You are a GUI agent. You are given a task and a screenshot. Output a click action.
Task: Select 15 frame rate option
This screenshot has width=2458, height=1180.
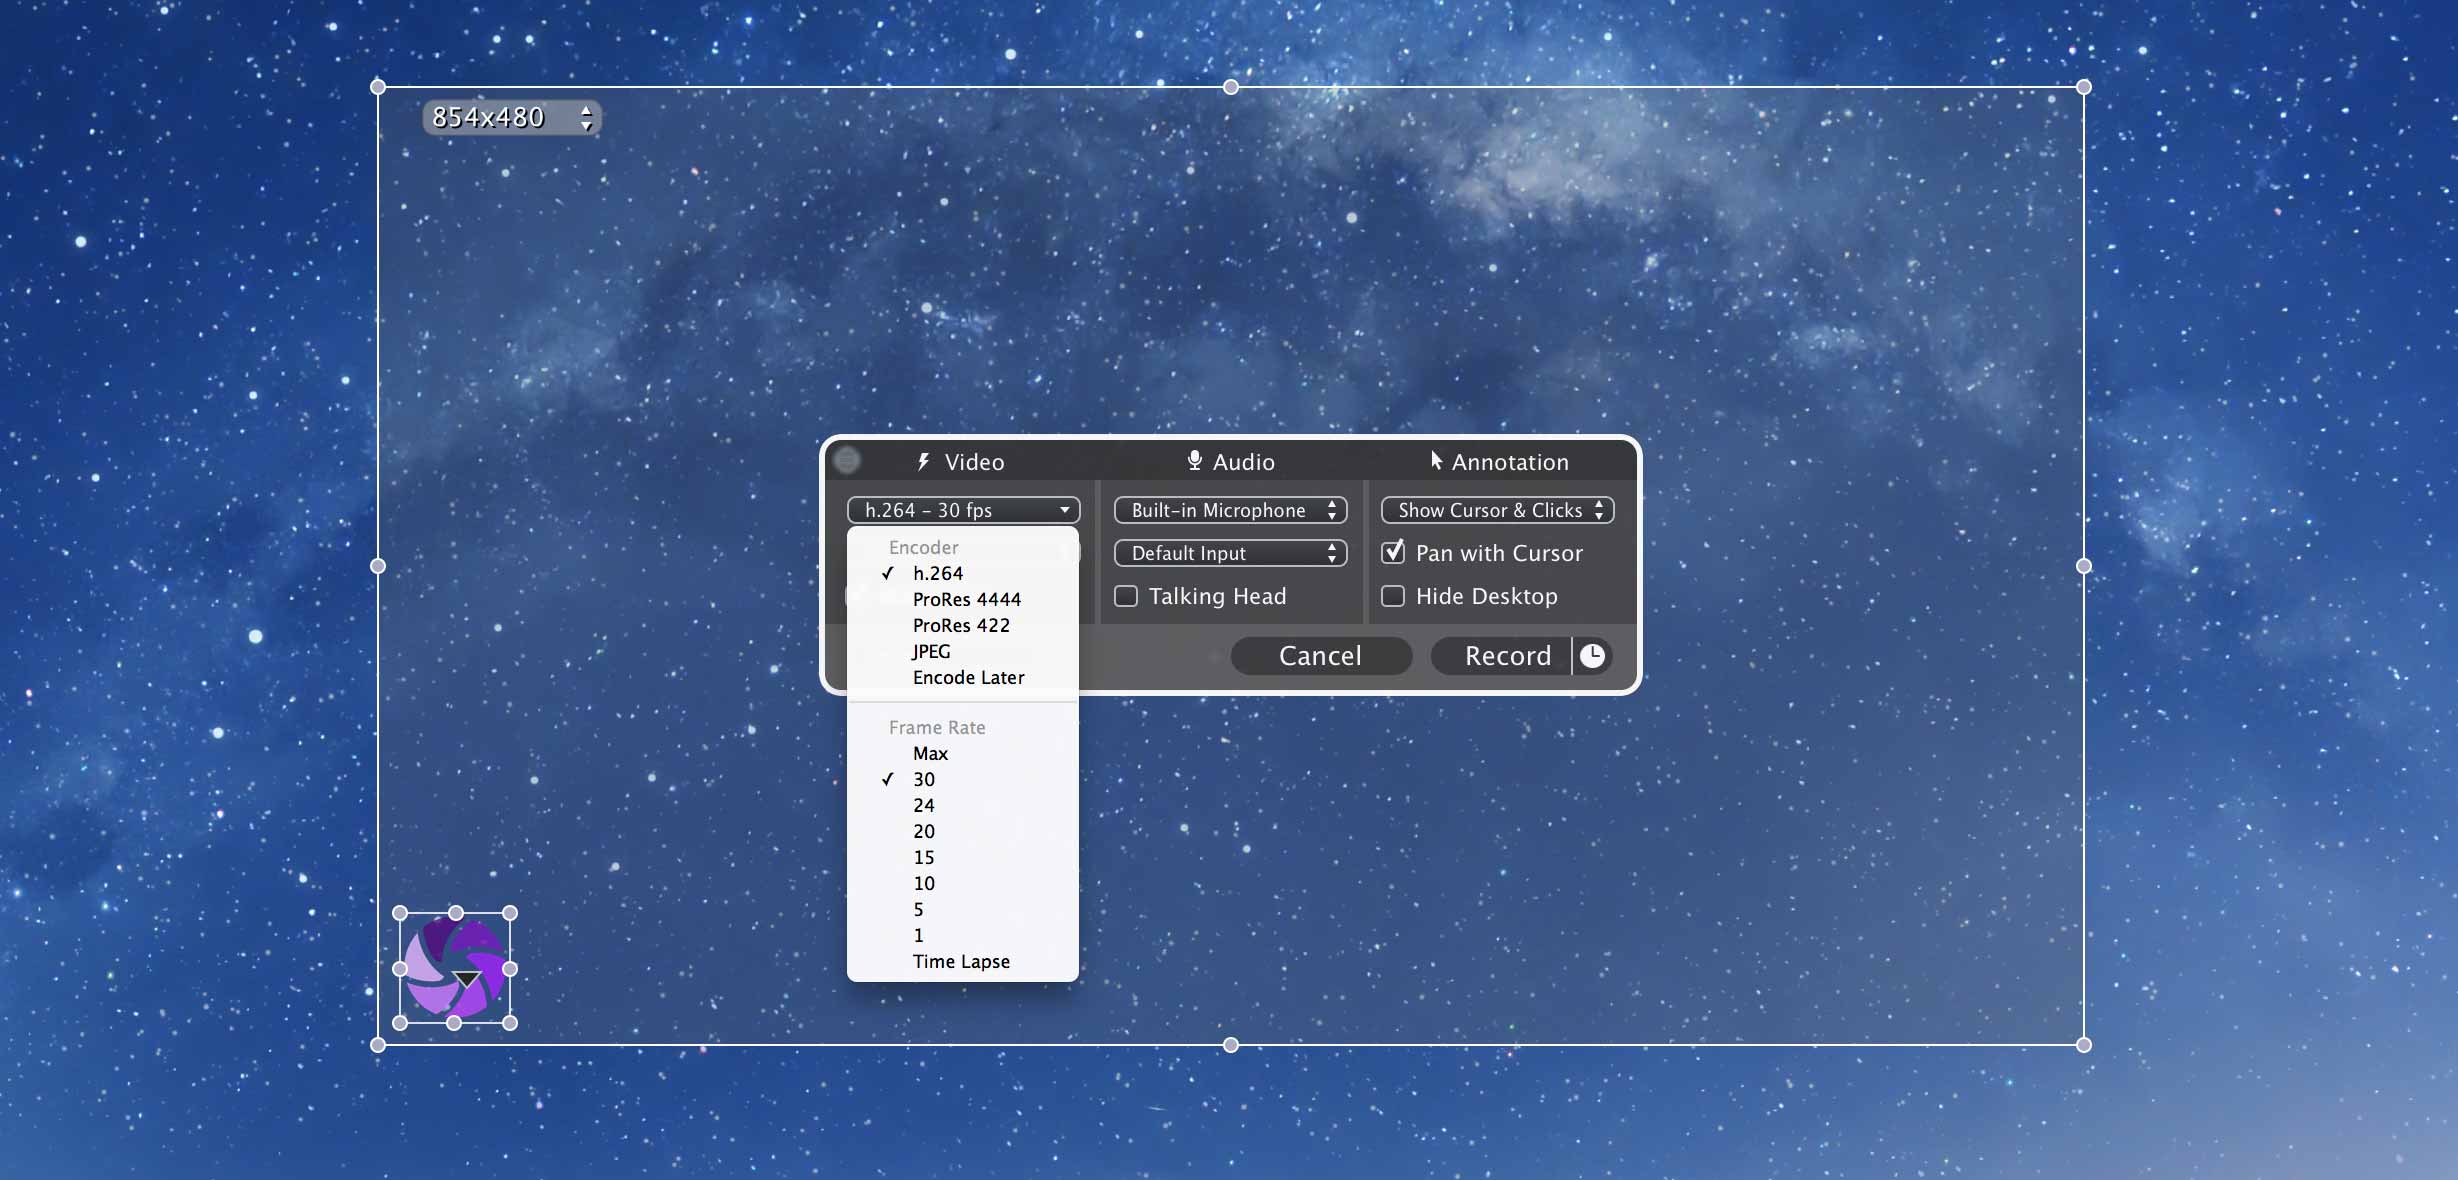click(x=963, y=857)
